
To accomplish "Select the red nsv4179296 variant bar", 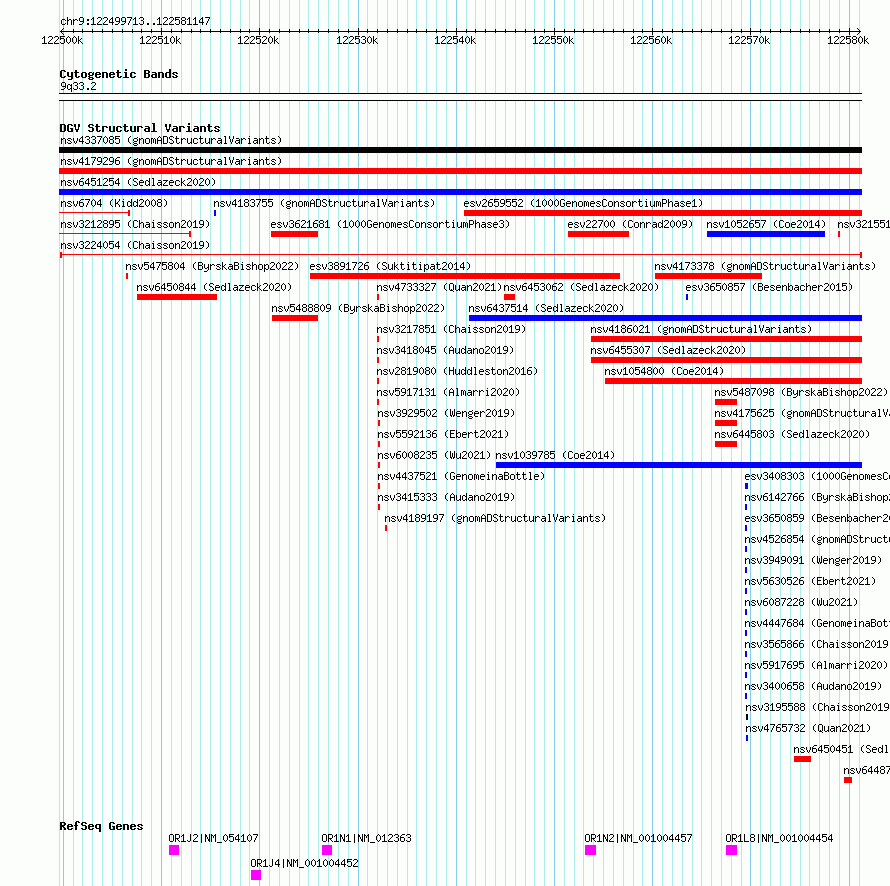I will (x=460, y=171).
